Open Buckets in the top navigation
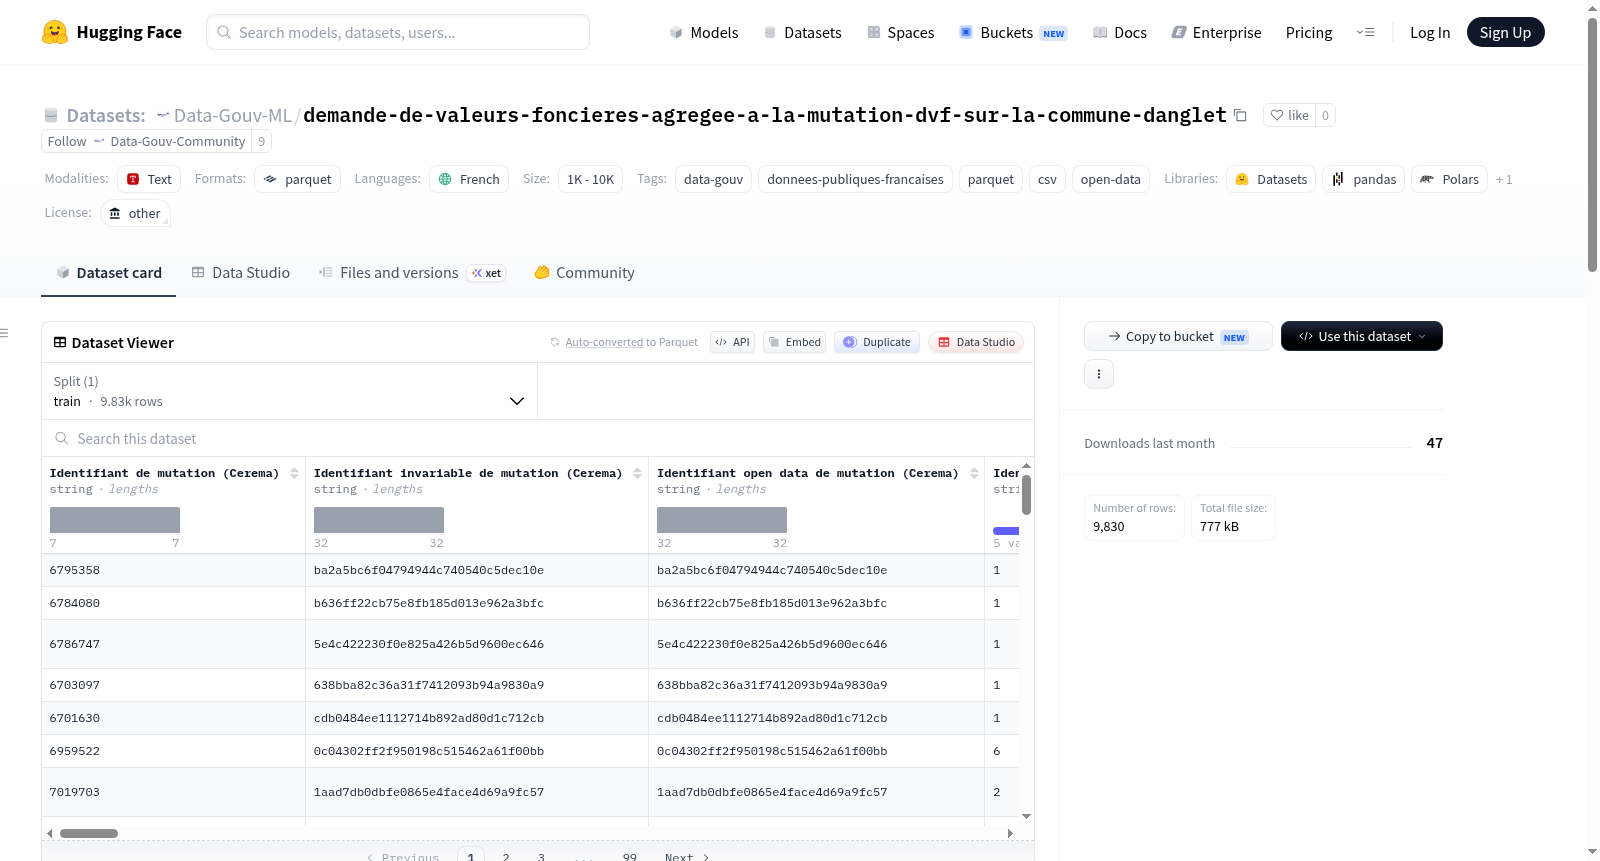This screenshot has width=1600, height=861. (1013, 32)
